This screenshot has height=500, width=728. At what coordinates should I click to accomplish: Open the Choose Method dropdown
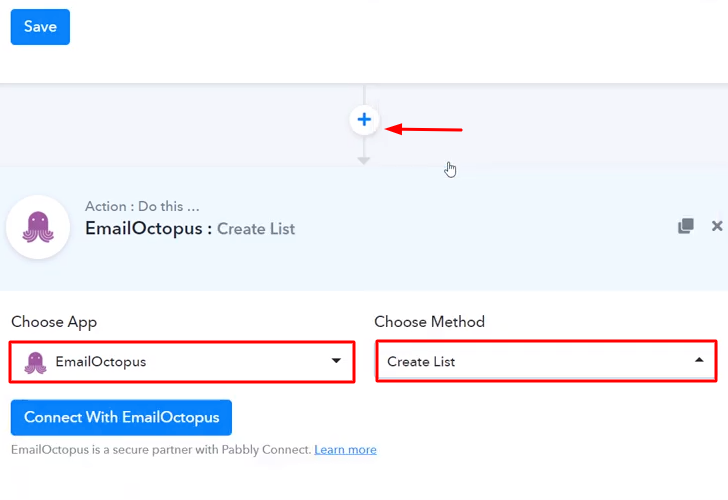pyautogui.click(x=546, y=361)
